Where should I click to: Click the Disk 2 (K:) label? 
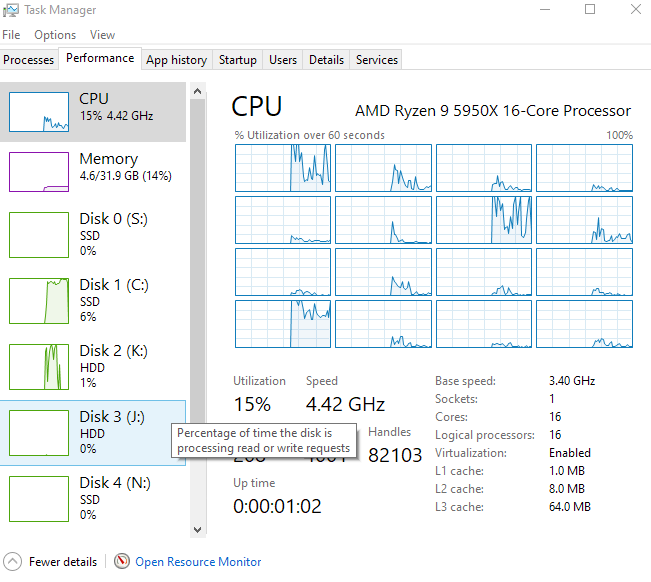[114, 351]
